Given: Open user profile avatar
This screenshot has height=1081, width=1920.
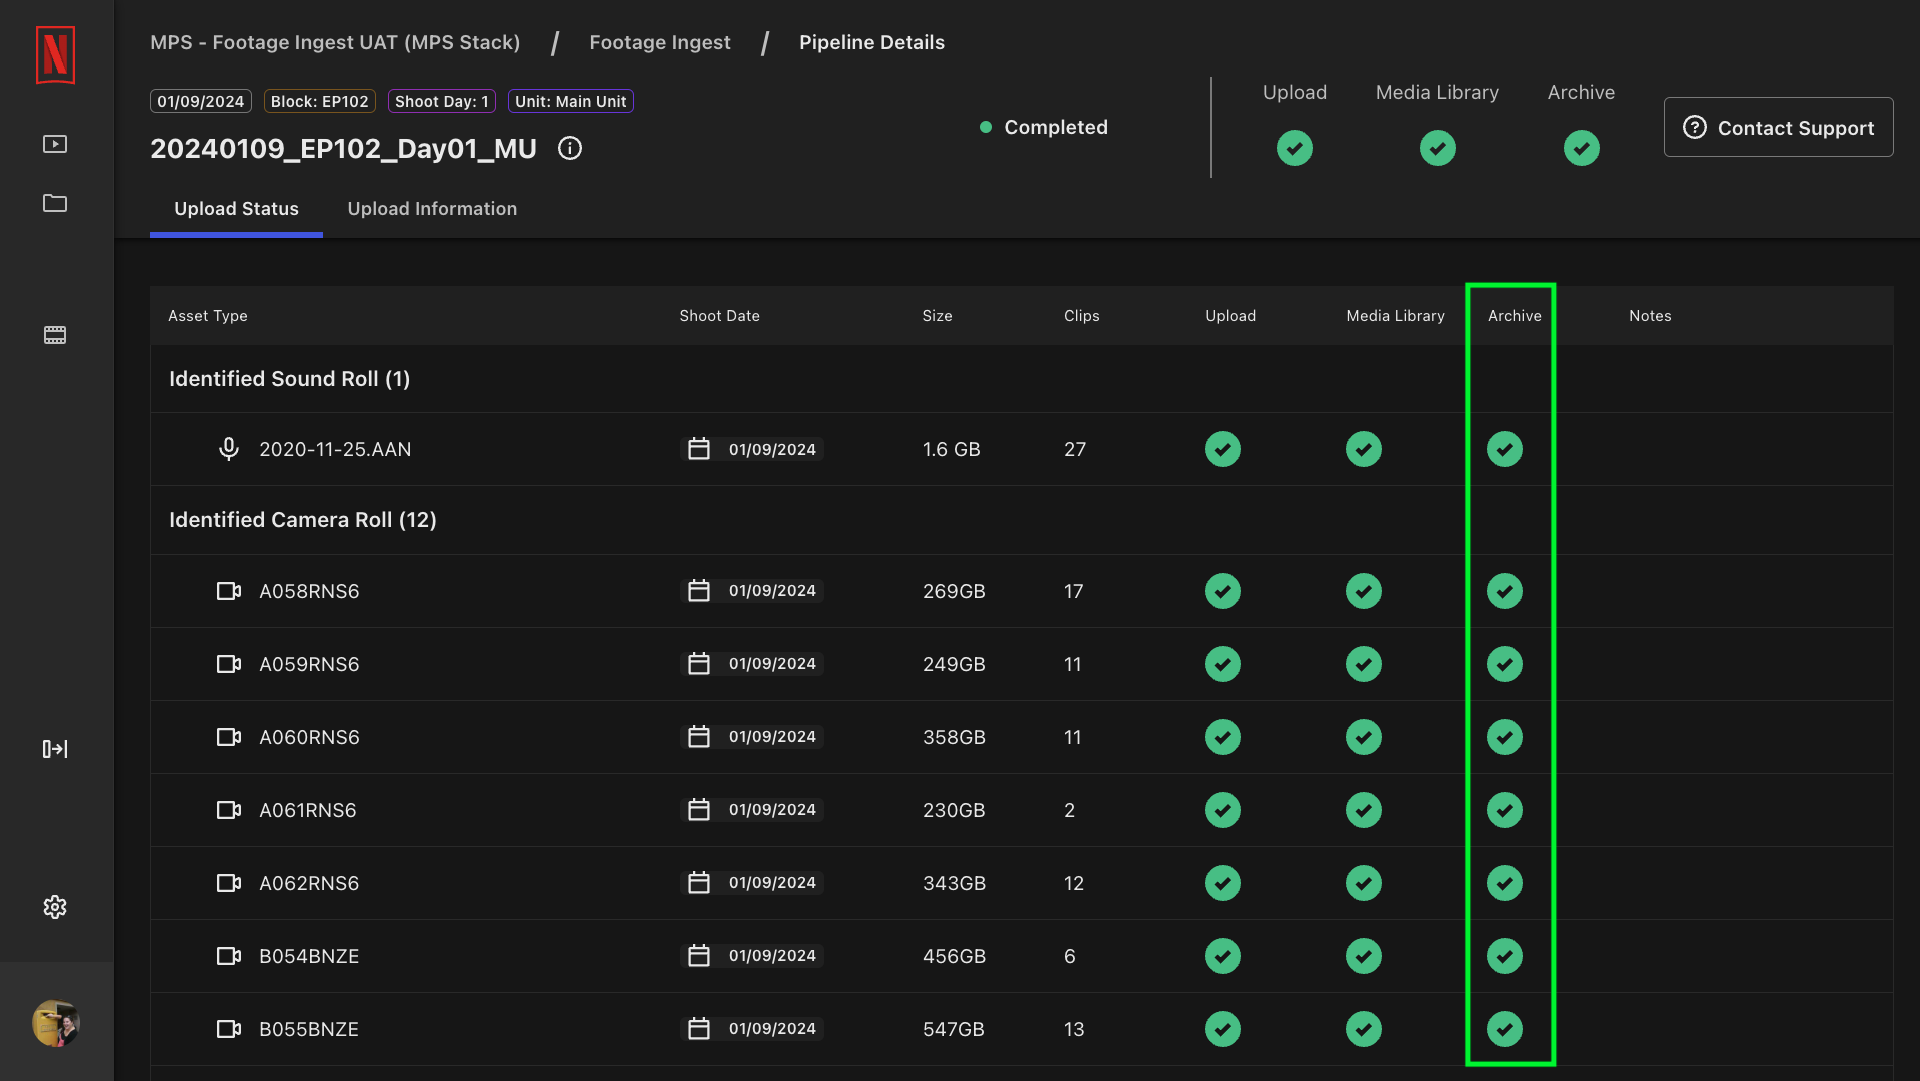Looking at the screenshot, I should (x=56, y=1023).
